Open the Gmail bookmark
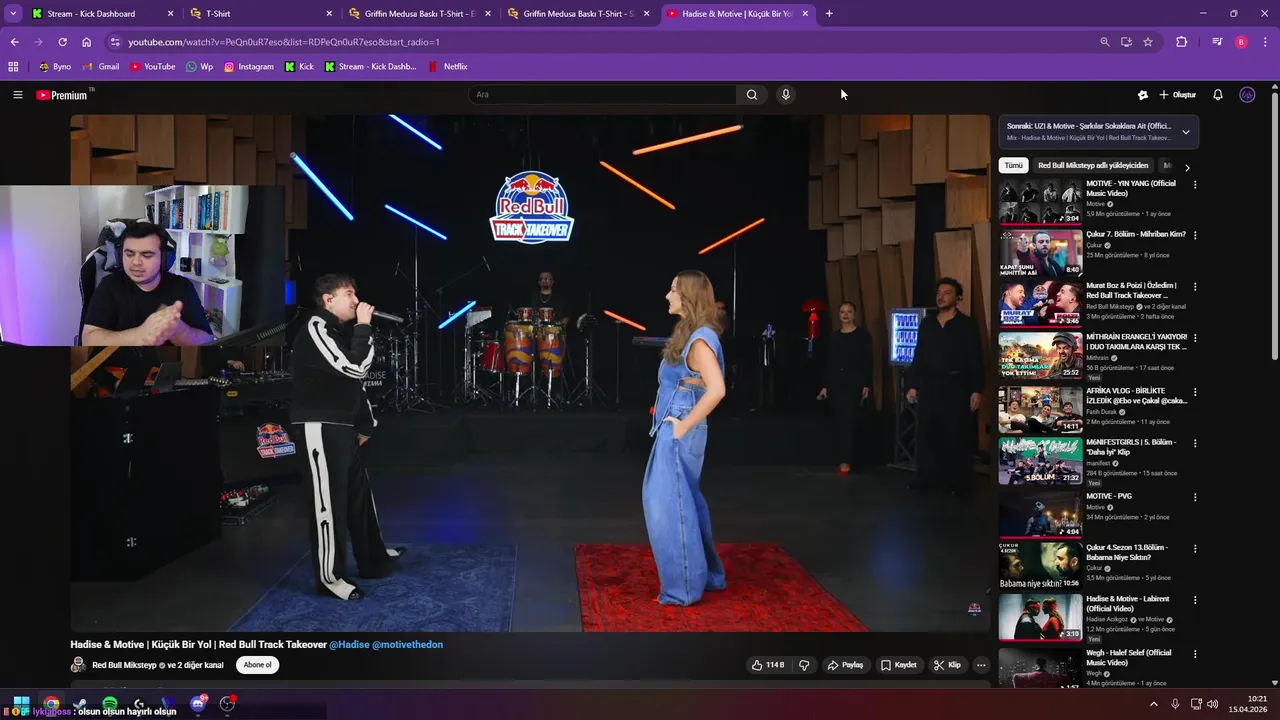Viewport: 1280px width, 720px height. coord(100,67)
